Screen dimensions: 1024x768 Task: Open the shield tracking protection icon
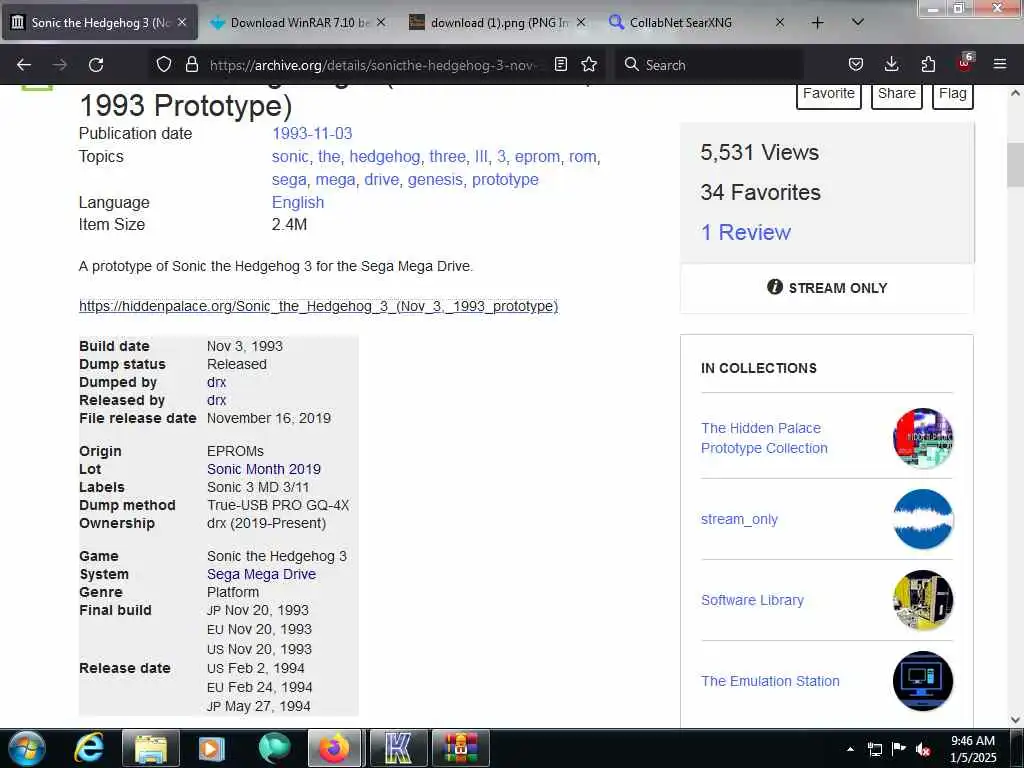click(x=164, y=64)
